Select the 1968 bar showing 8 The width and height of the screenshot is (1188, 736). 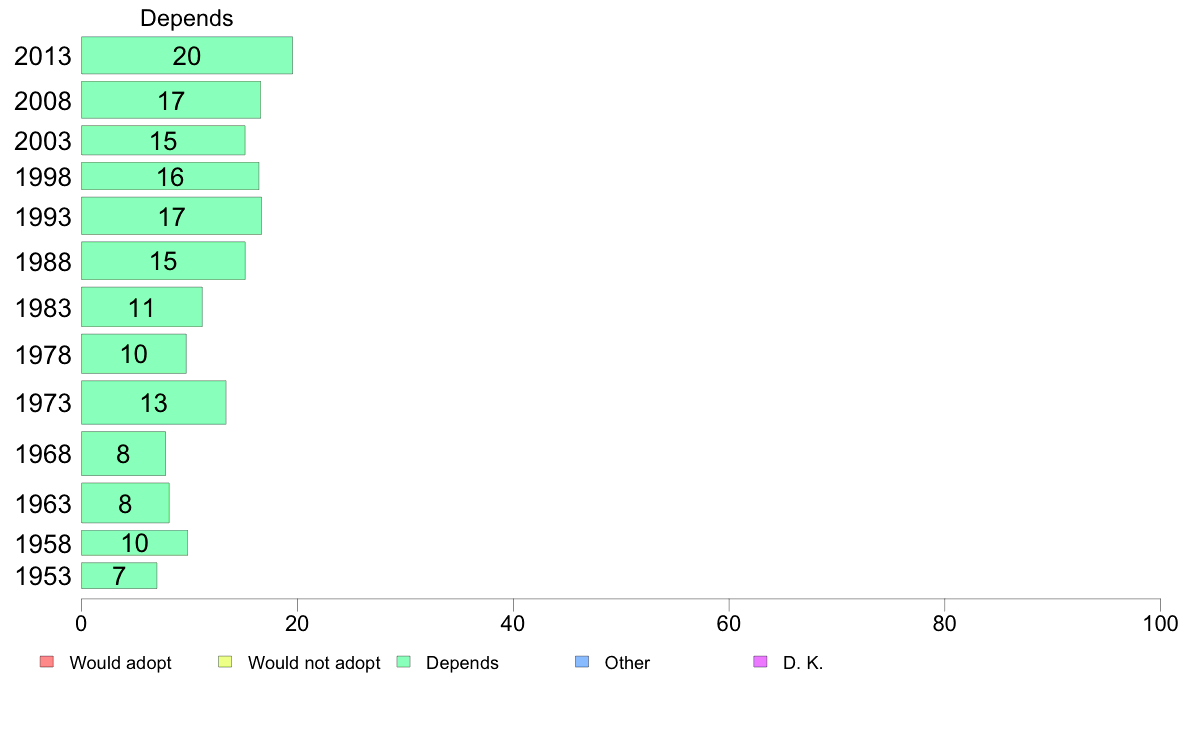click(x=123, y=453)
